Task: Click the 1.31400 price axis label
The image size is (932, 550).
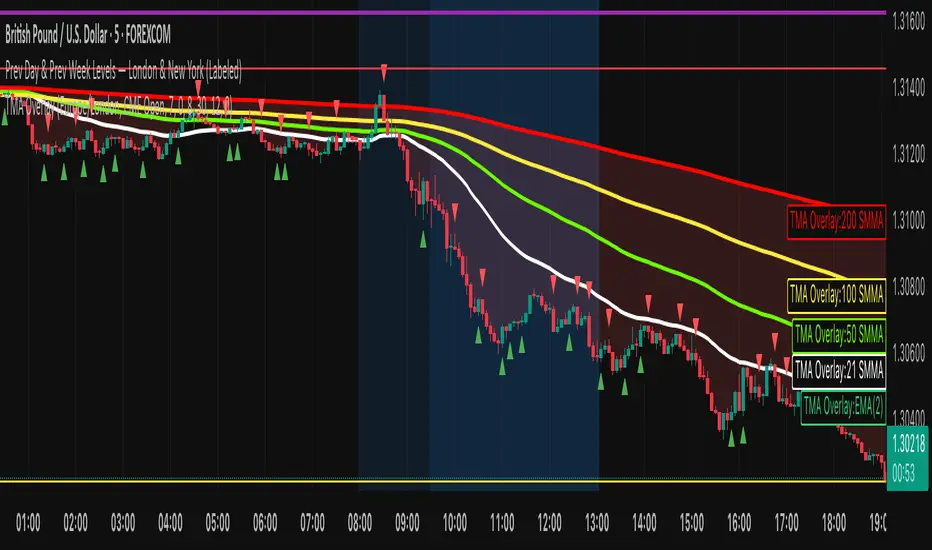Action: 909,89
